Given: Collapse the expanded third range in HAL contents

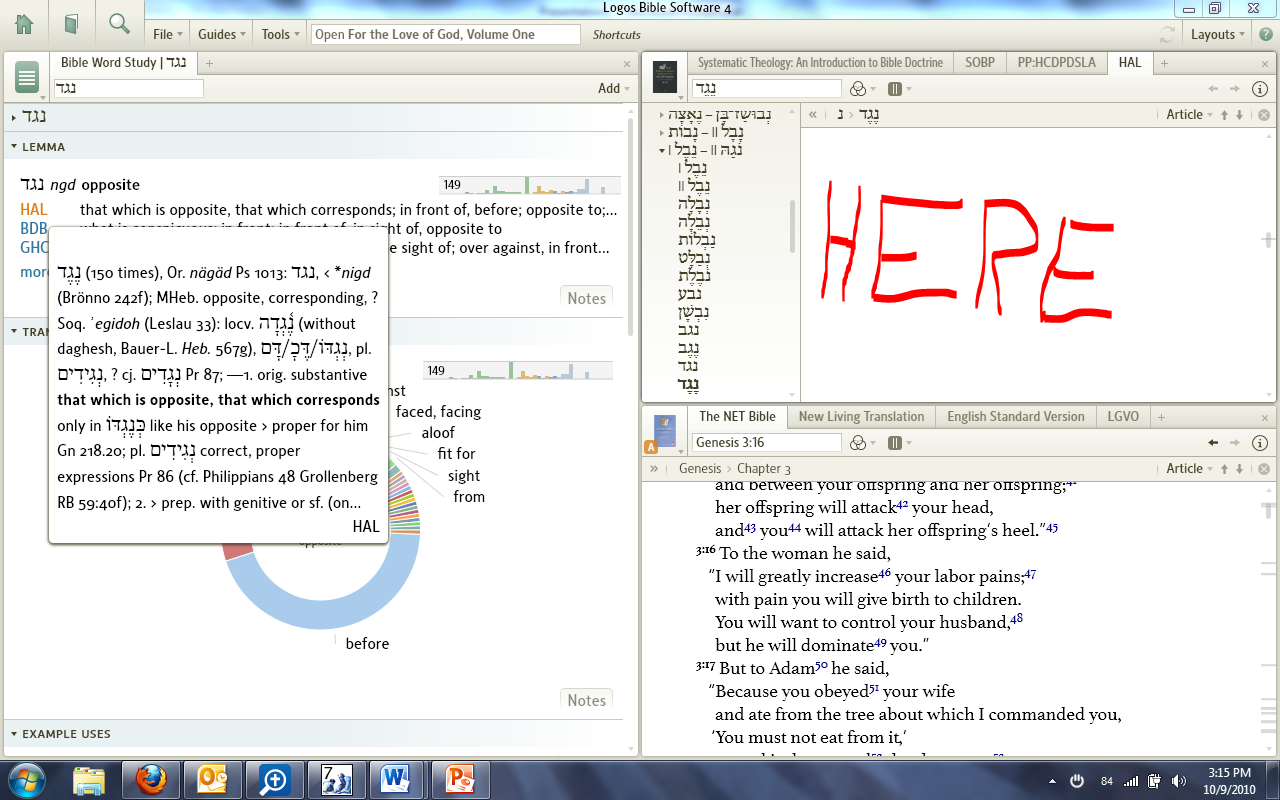Looking at the screenshot, I should [662, 151].
